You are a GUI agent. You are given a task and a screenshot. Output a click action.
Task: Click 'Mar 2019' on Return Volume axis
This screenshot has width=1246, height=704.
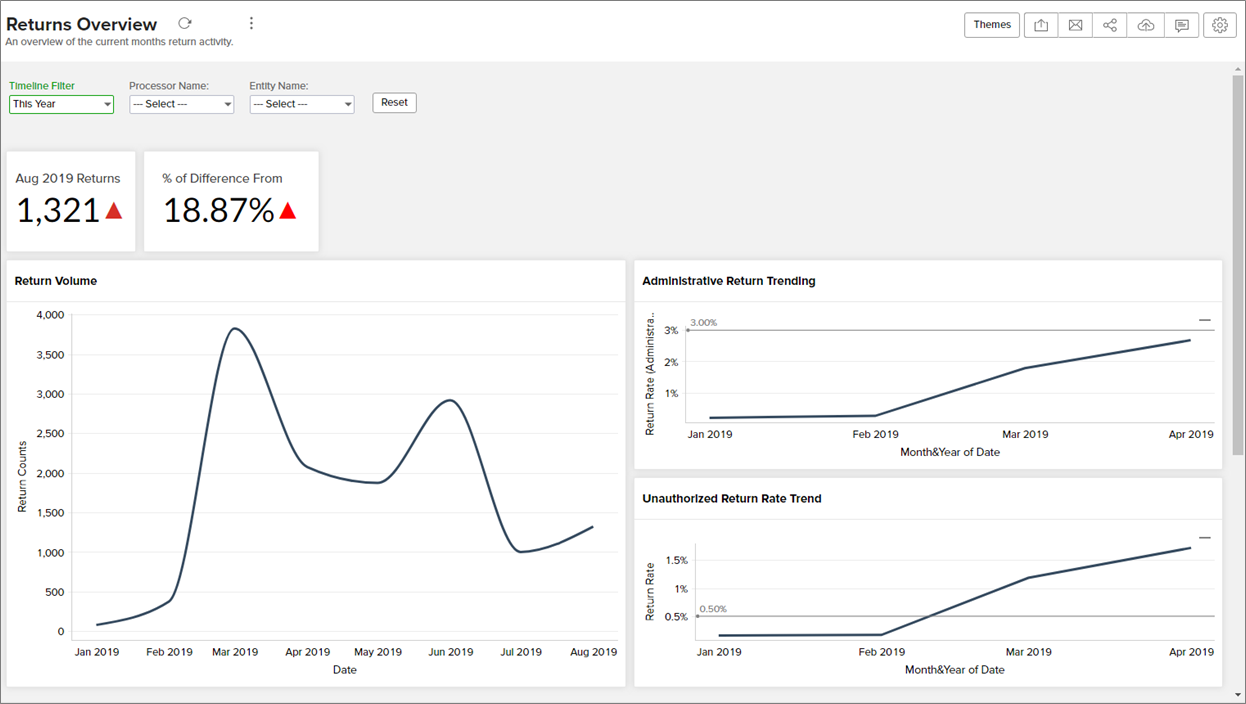coord(235,652)
